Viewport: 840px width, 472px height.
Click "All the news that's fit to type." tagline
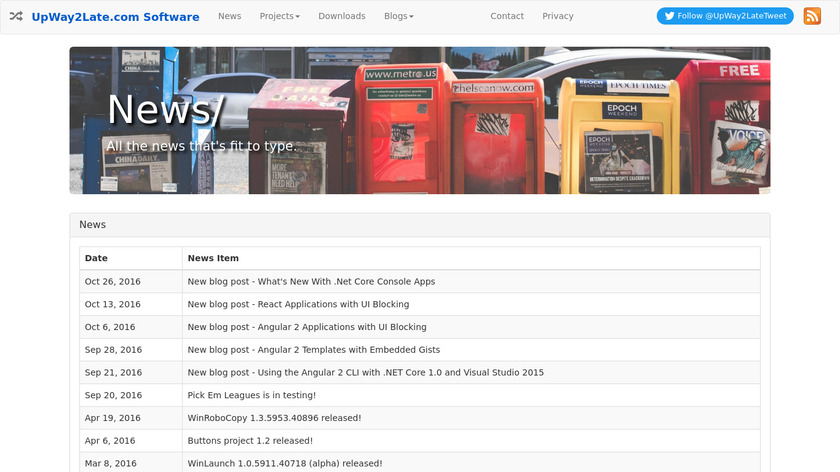point(201,146)
